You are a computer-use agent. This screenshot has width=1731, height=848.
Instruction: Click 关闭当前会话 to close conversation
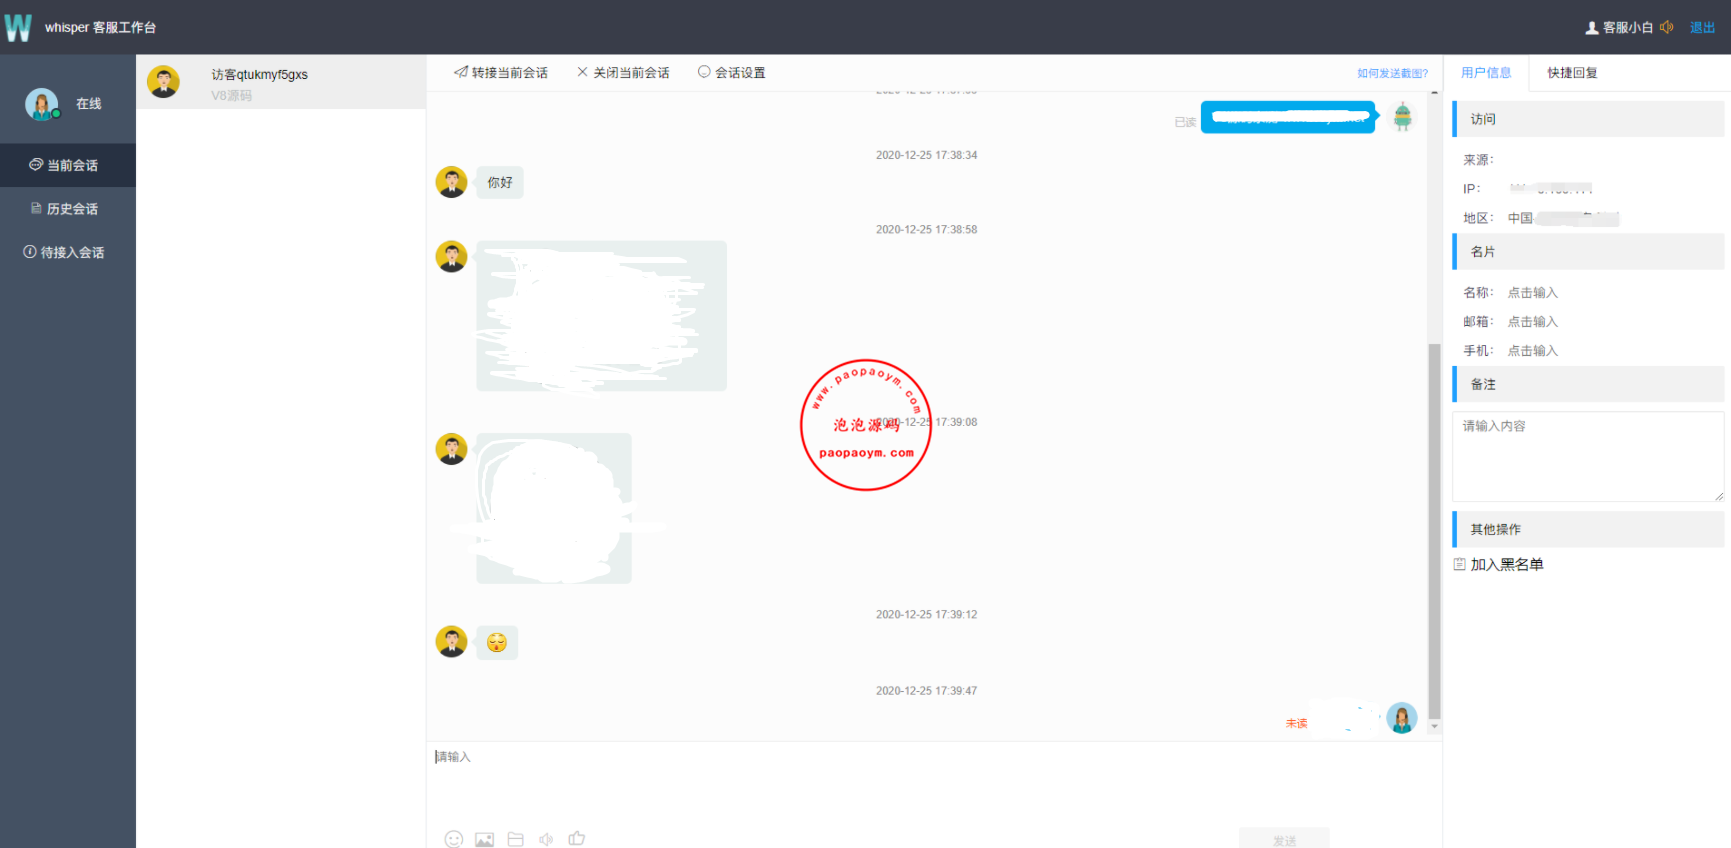pyautogui.click(x=623, y=73)
